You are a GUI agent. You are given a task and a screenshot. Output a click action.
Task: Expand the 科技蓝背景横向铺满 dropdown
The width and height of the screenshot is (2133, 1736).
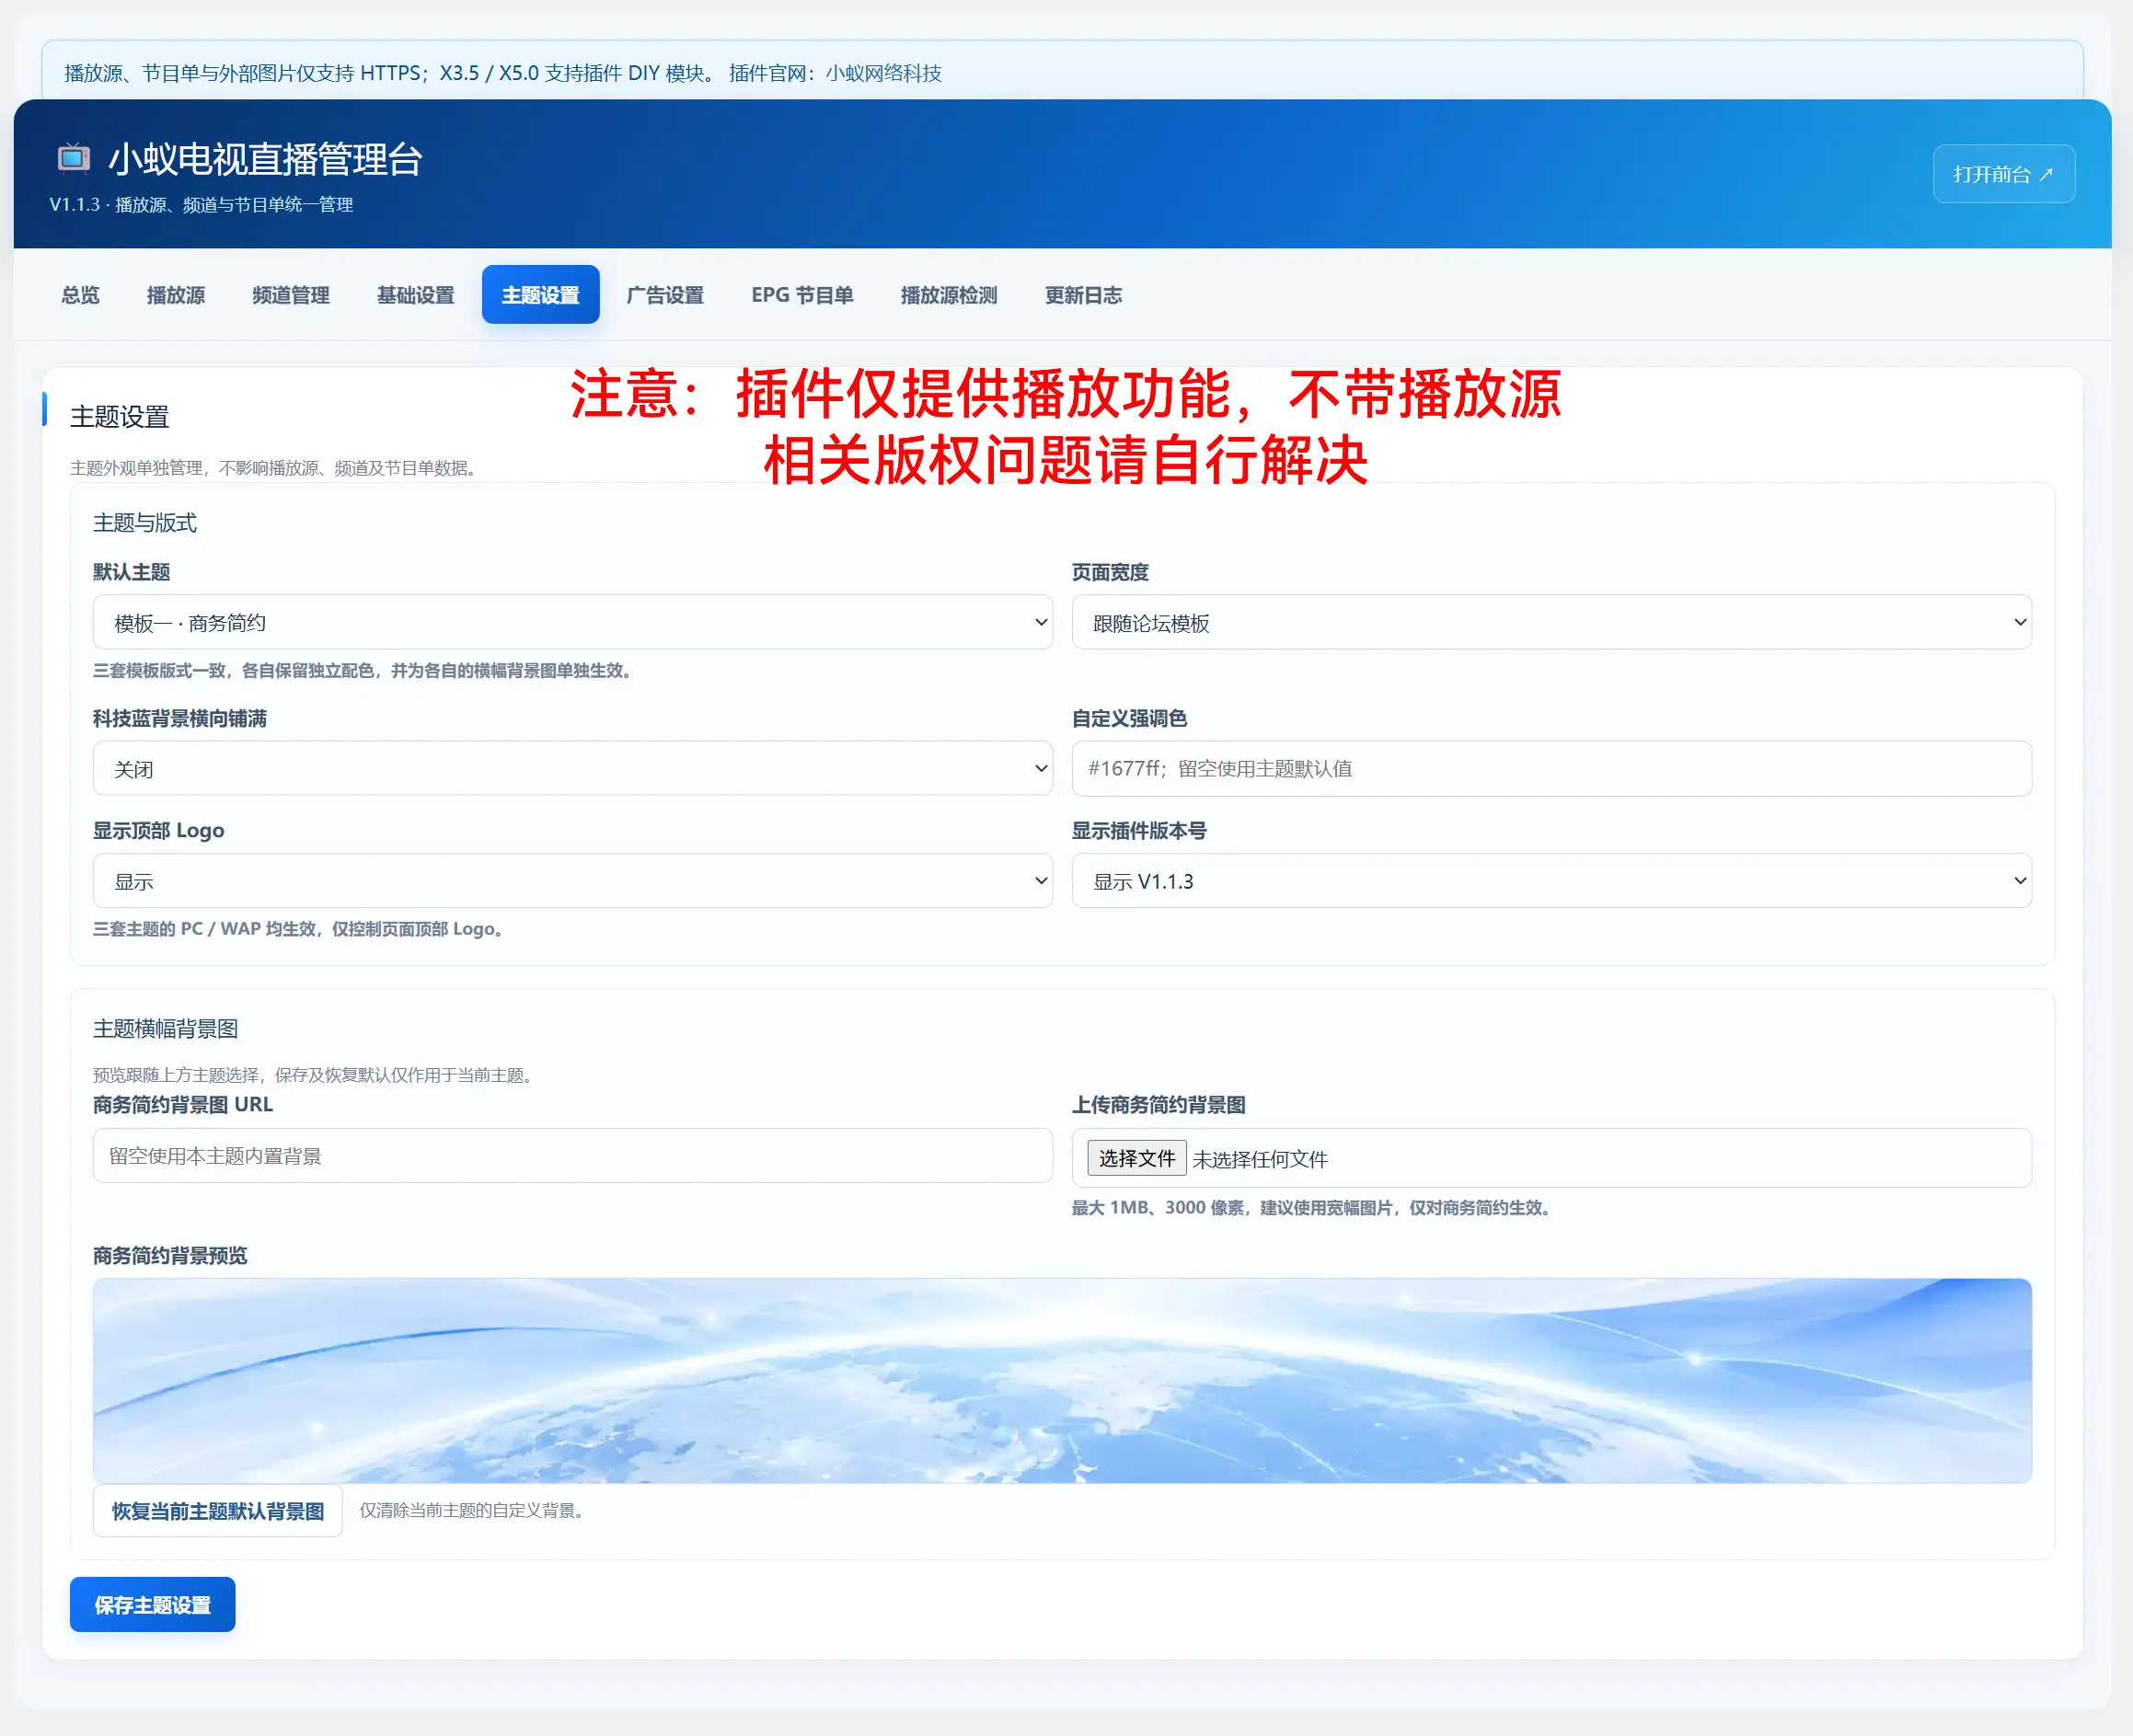tap(572, 768)
